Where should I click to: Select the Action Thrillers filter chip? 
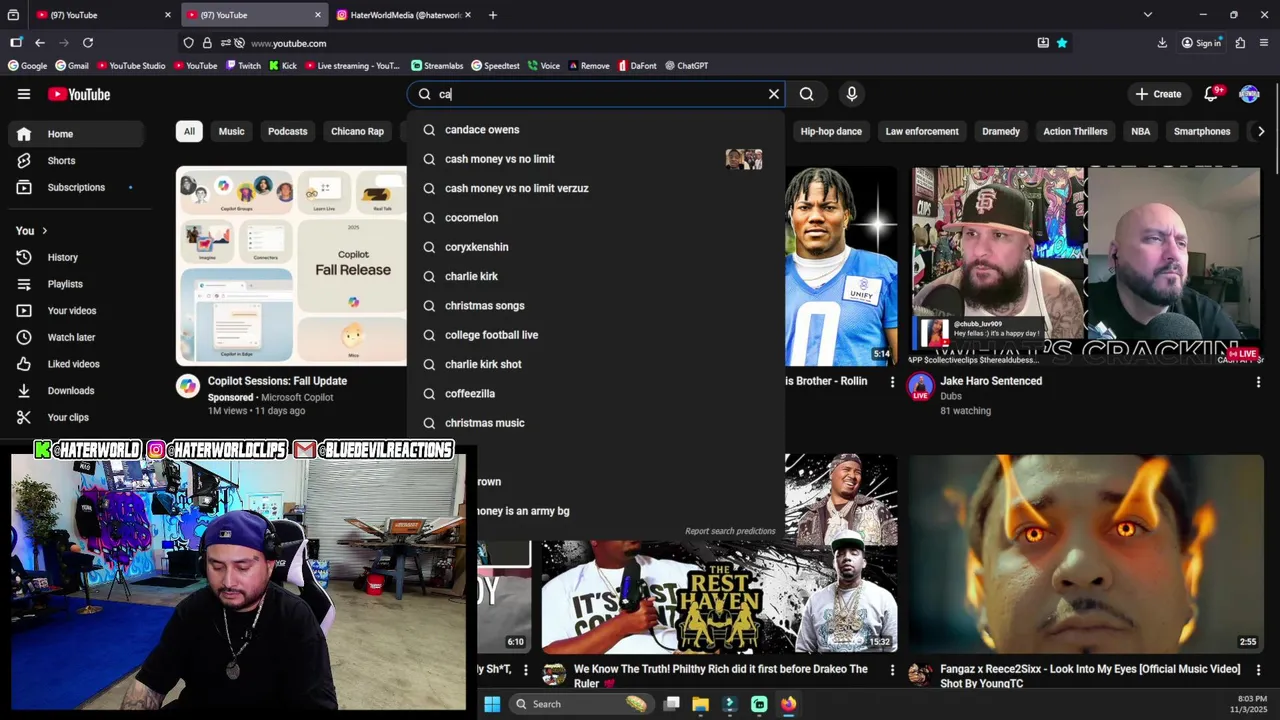1075,131
